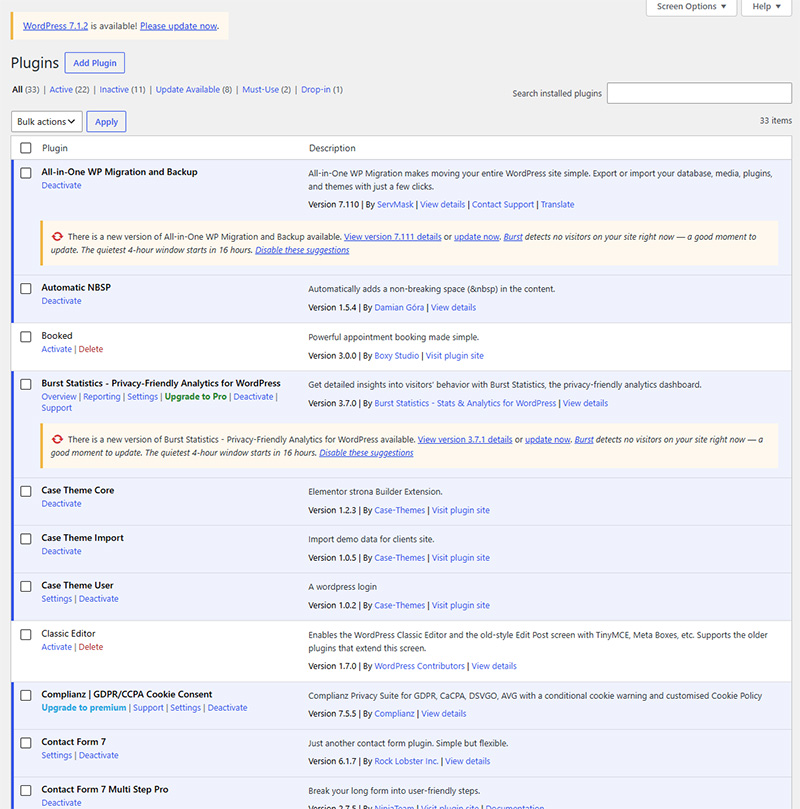Show Must-Use plugins

(260, 89)
